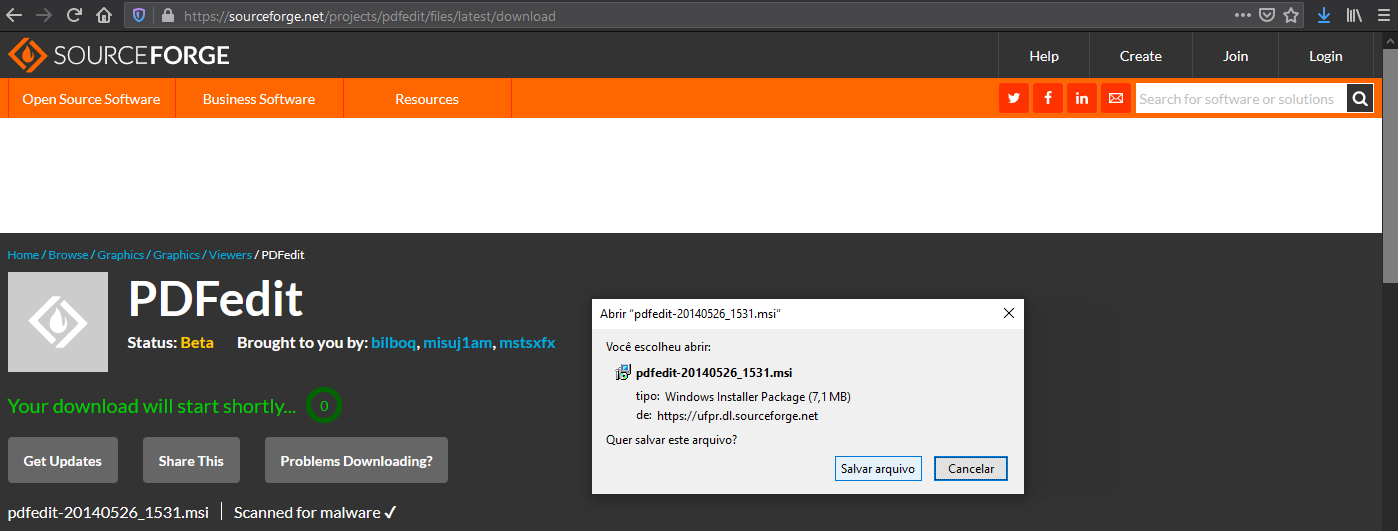1398x531 pixels.
Task: Share on Twitter via the bird icon
Action: (1014, 99)
